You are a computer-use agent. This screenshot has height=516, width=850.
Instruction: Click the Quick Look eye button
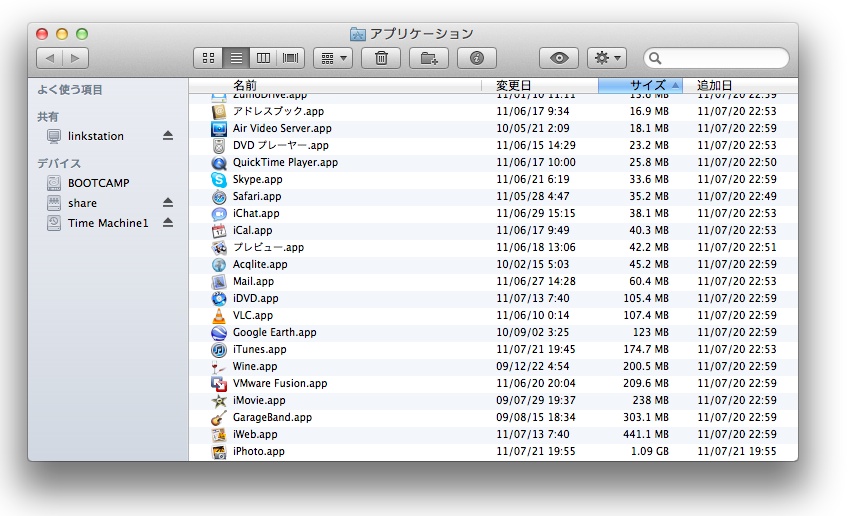click(x=559, y=58)
